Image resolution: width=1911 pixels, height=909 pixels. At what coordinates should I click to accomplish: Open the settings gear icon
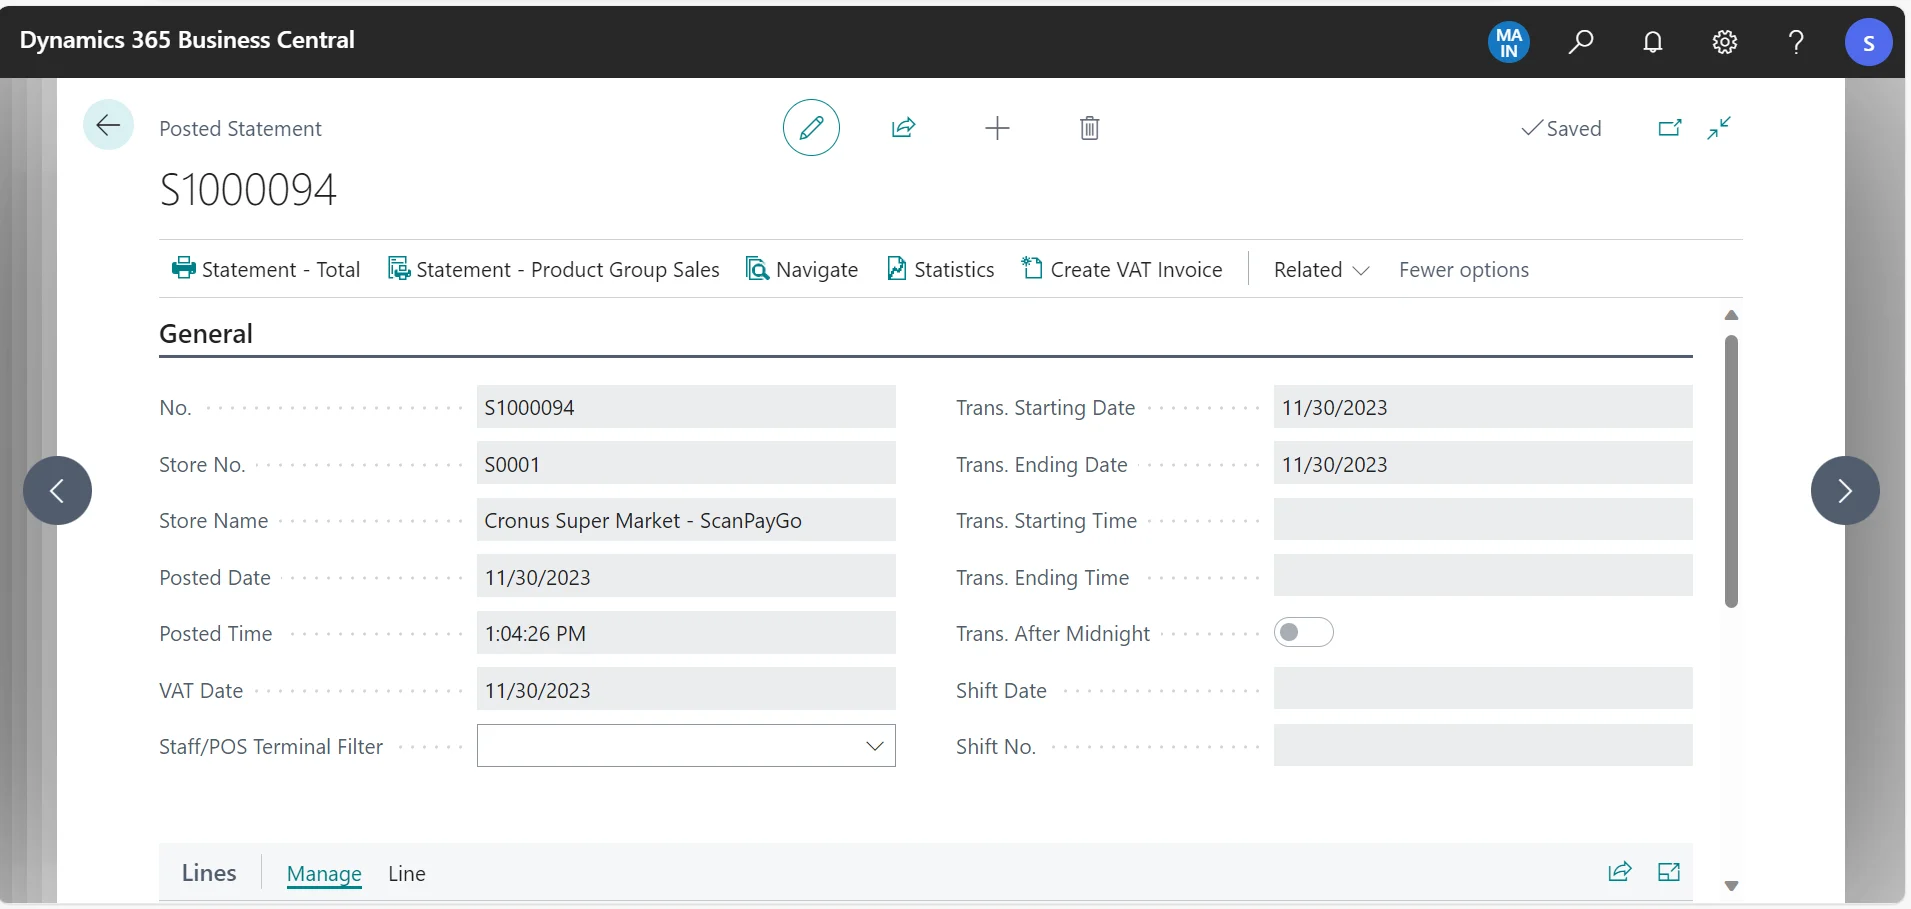click(x=1724, y=42)
